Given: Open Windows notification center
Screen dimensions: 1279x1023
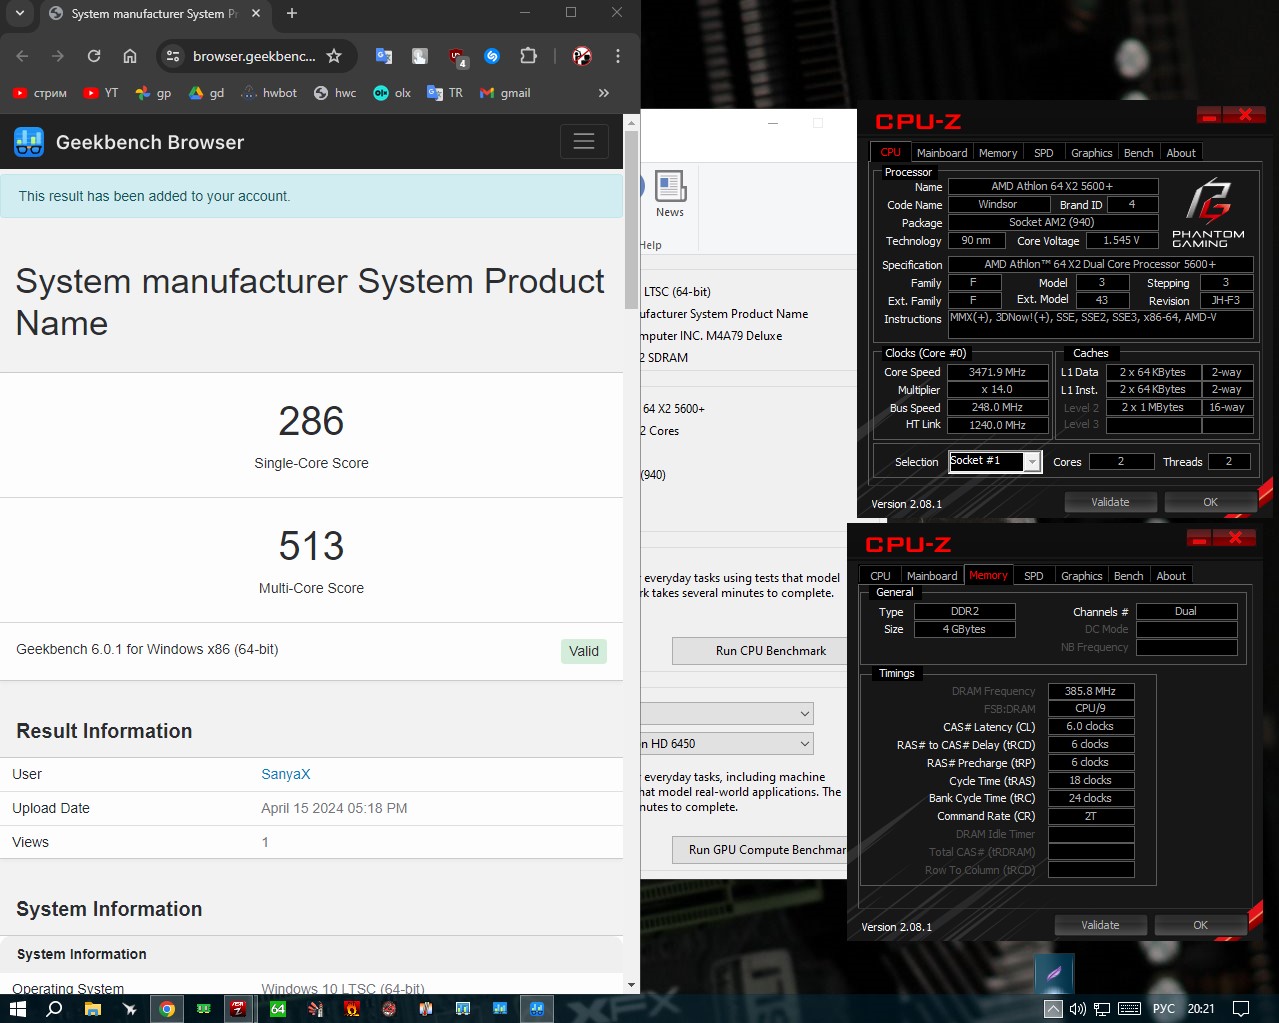Looking at the screenshot, I should point(1241,1008).
